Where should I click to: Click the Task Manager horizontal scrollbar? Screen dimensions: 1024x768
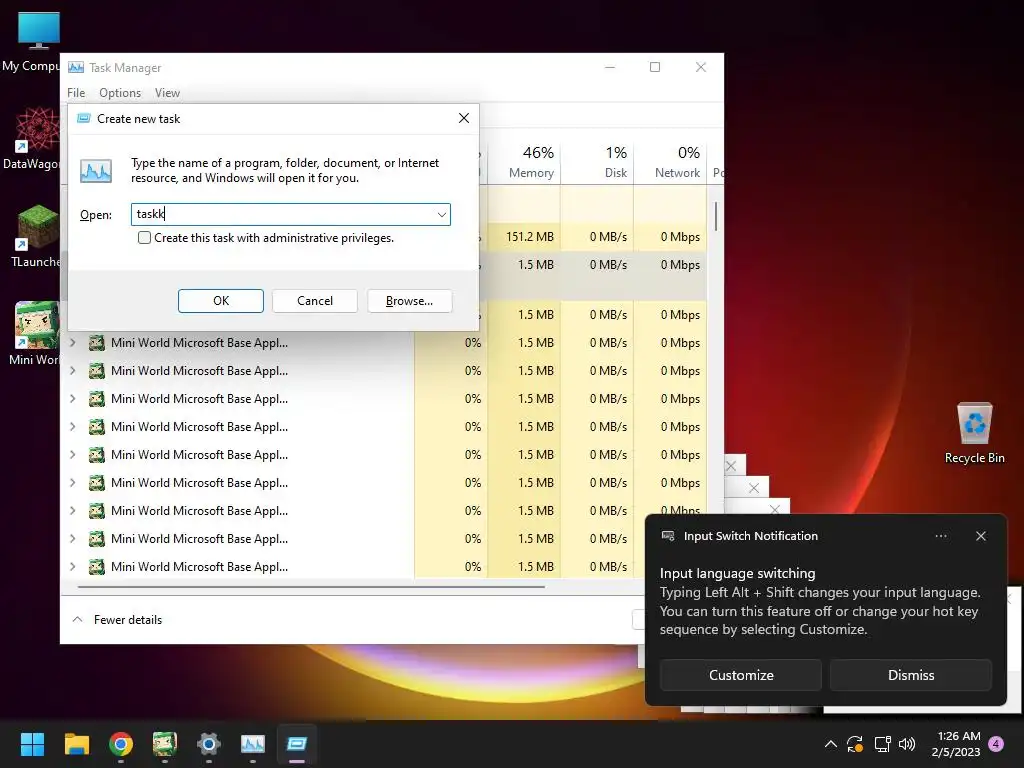[312, 587]
